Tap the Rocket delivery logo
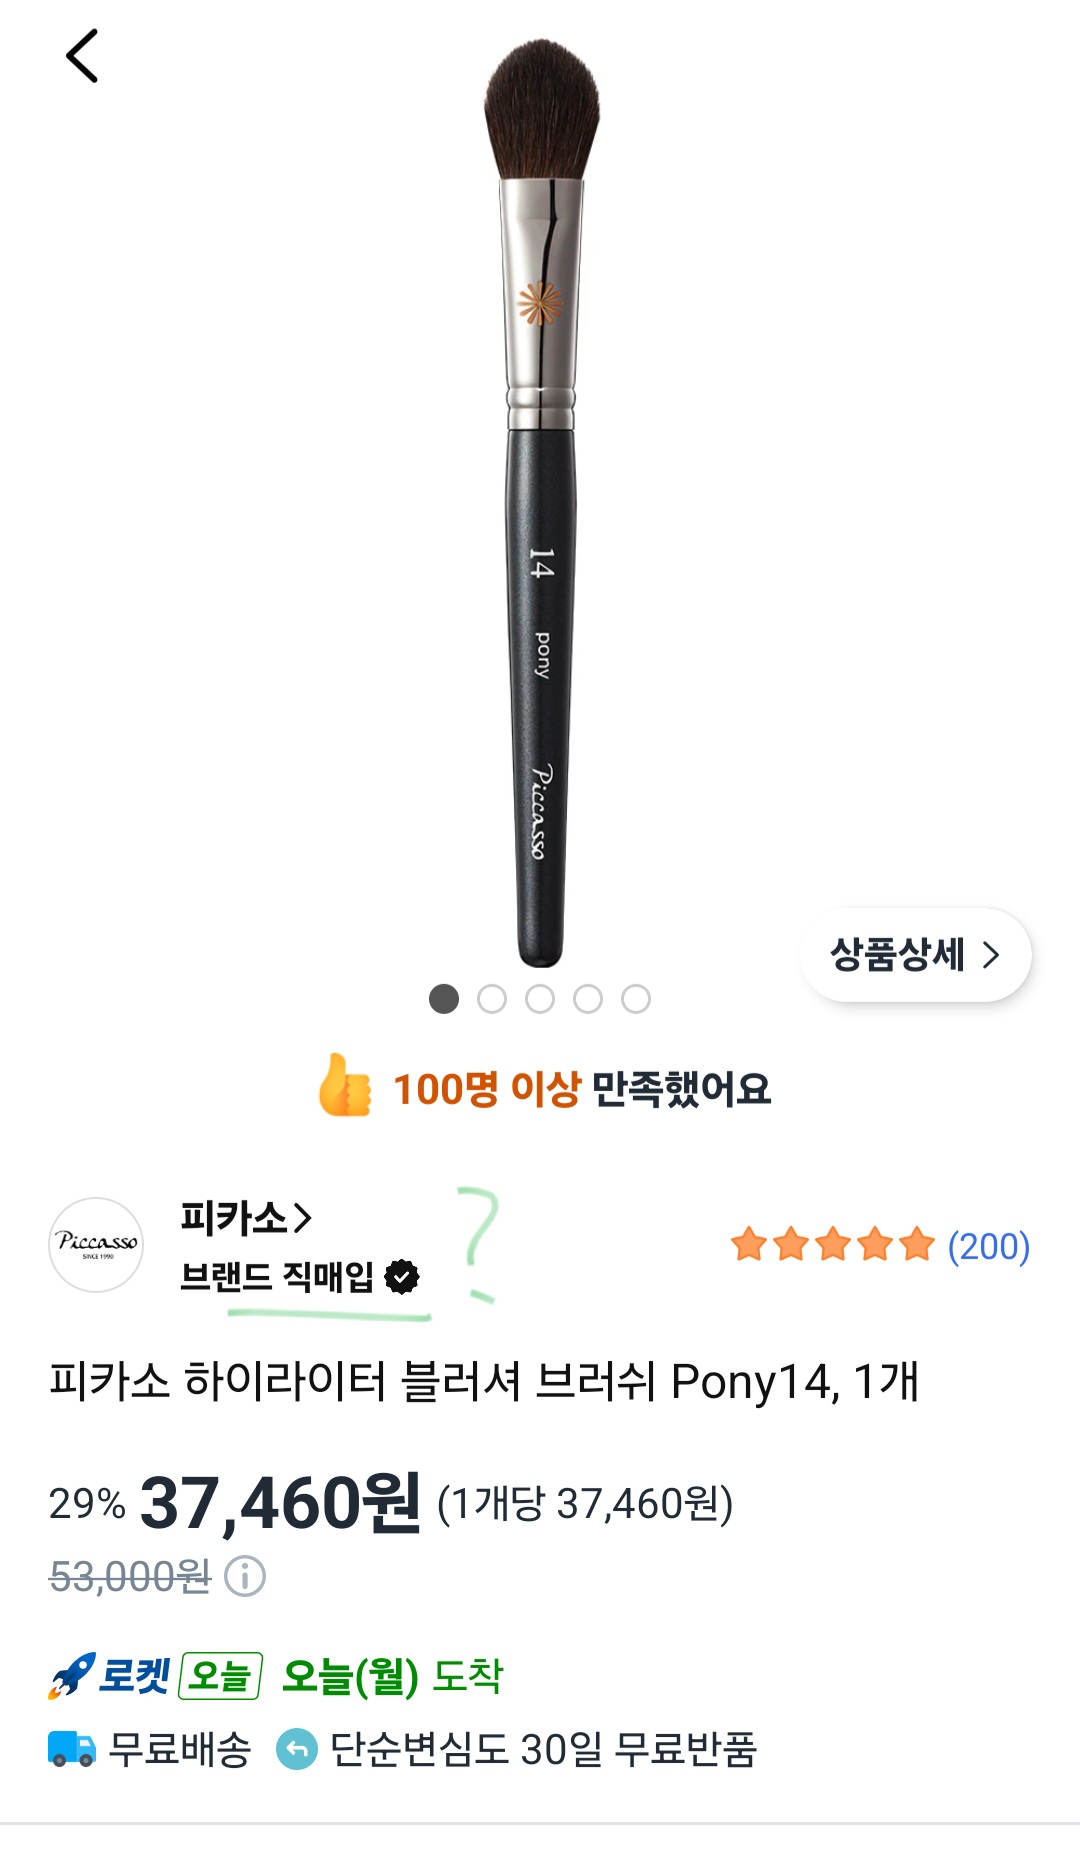The width and height of the screenshot is (1080, 1854). 109,1676
